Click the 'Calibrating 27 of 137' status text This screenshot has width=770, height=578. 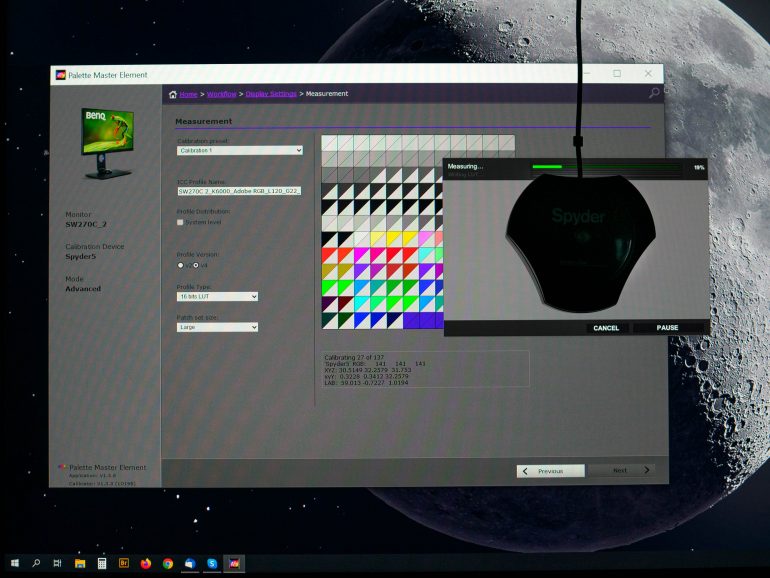[354, 358]
